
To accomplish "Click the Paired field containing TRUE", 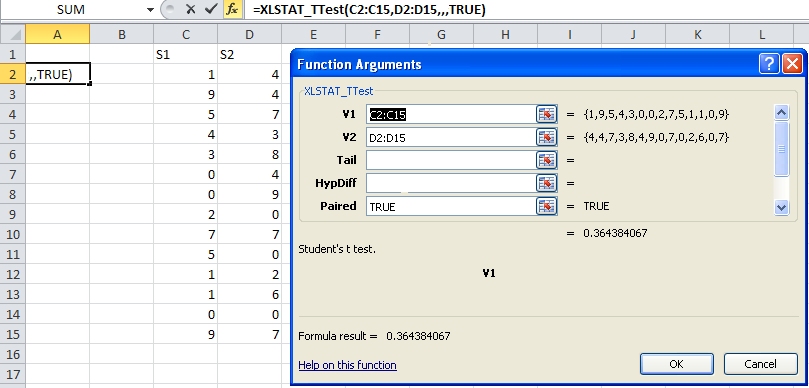I will pyautogui.click(x=451, y=206).
